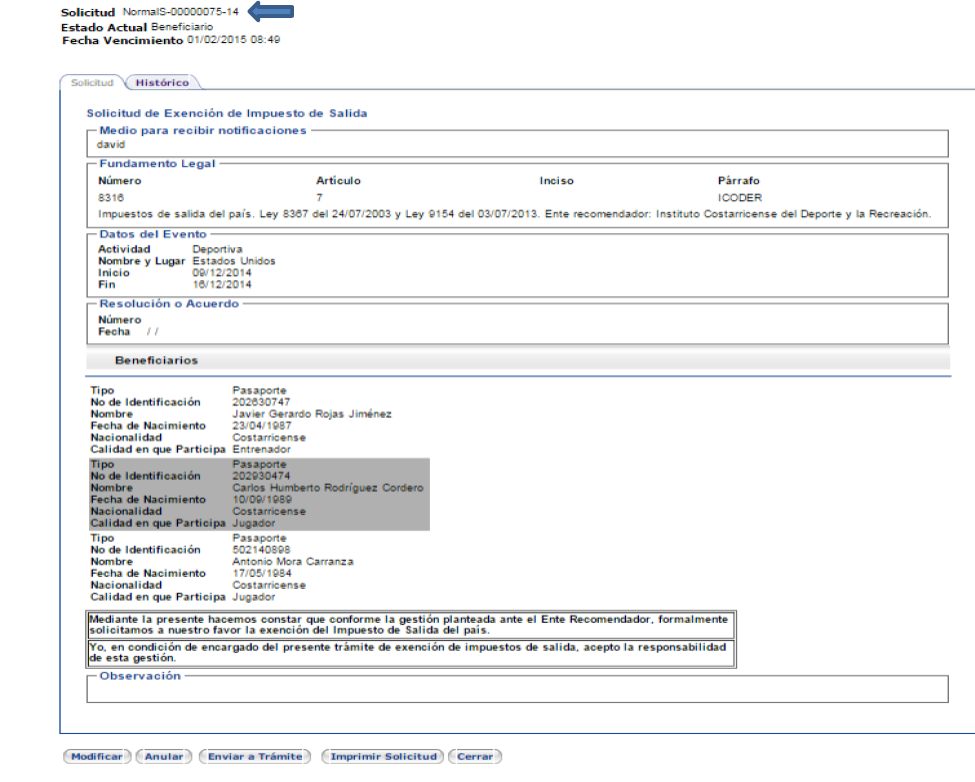Click the Beneficiarios section header
Screen dimensions: 975x782
coord(156,360)
